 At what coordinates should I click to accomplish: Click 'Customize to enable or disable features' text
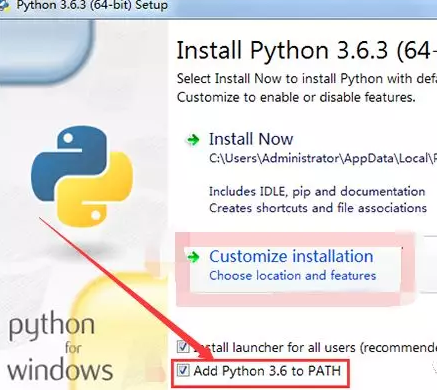296,97
